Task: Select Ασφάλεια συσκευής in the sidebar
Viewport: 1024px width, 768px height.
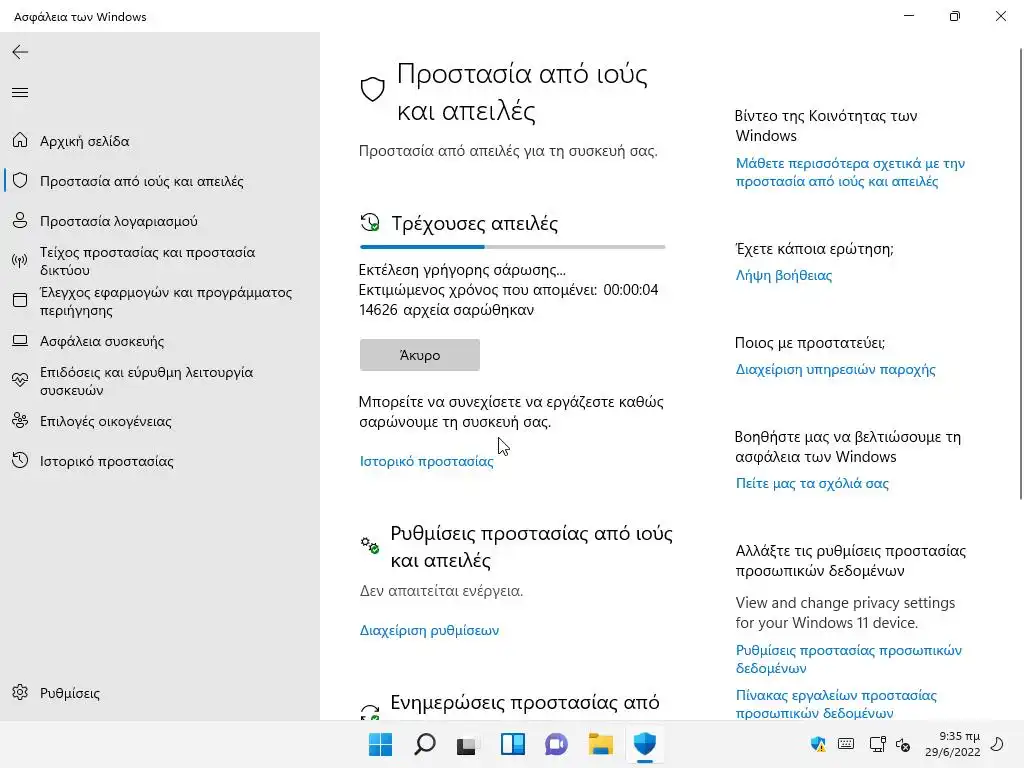Action: [x=160, y=341]
